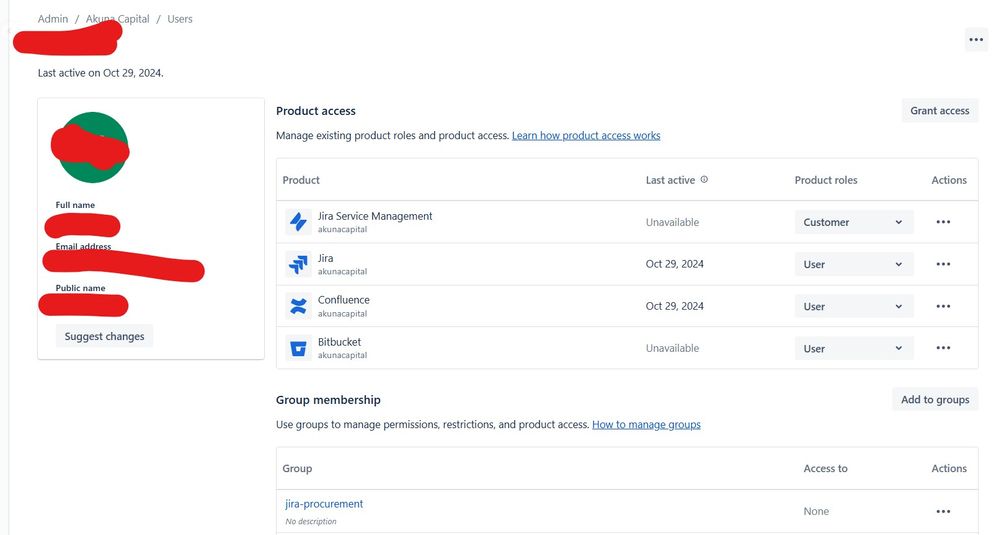Click None in the jira-procurement row

816,511
